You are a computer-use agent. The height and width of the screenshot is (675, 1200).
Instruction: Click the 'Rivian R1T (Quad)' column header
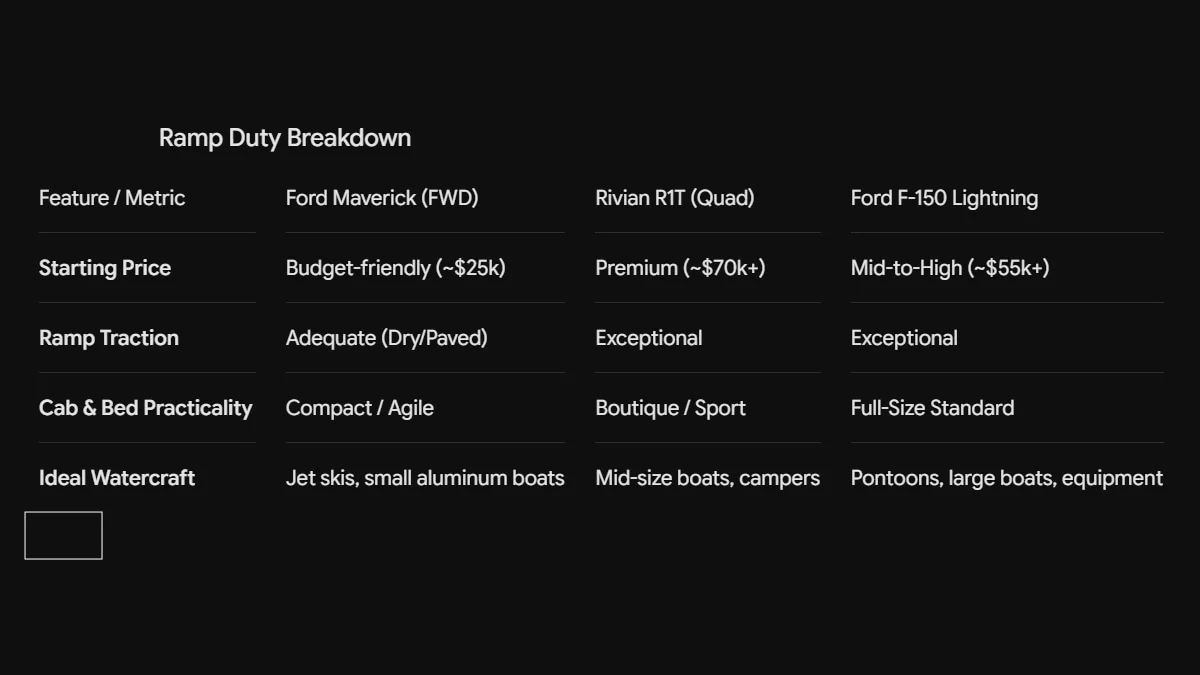point(675,198)
